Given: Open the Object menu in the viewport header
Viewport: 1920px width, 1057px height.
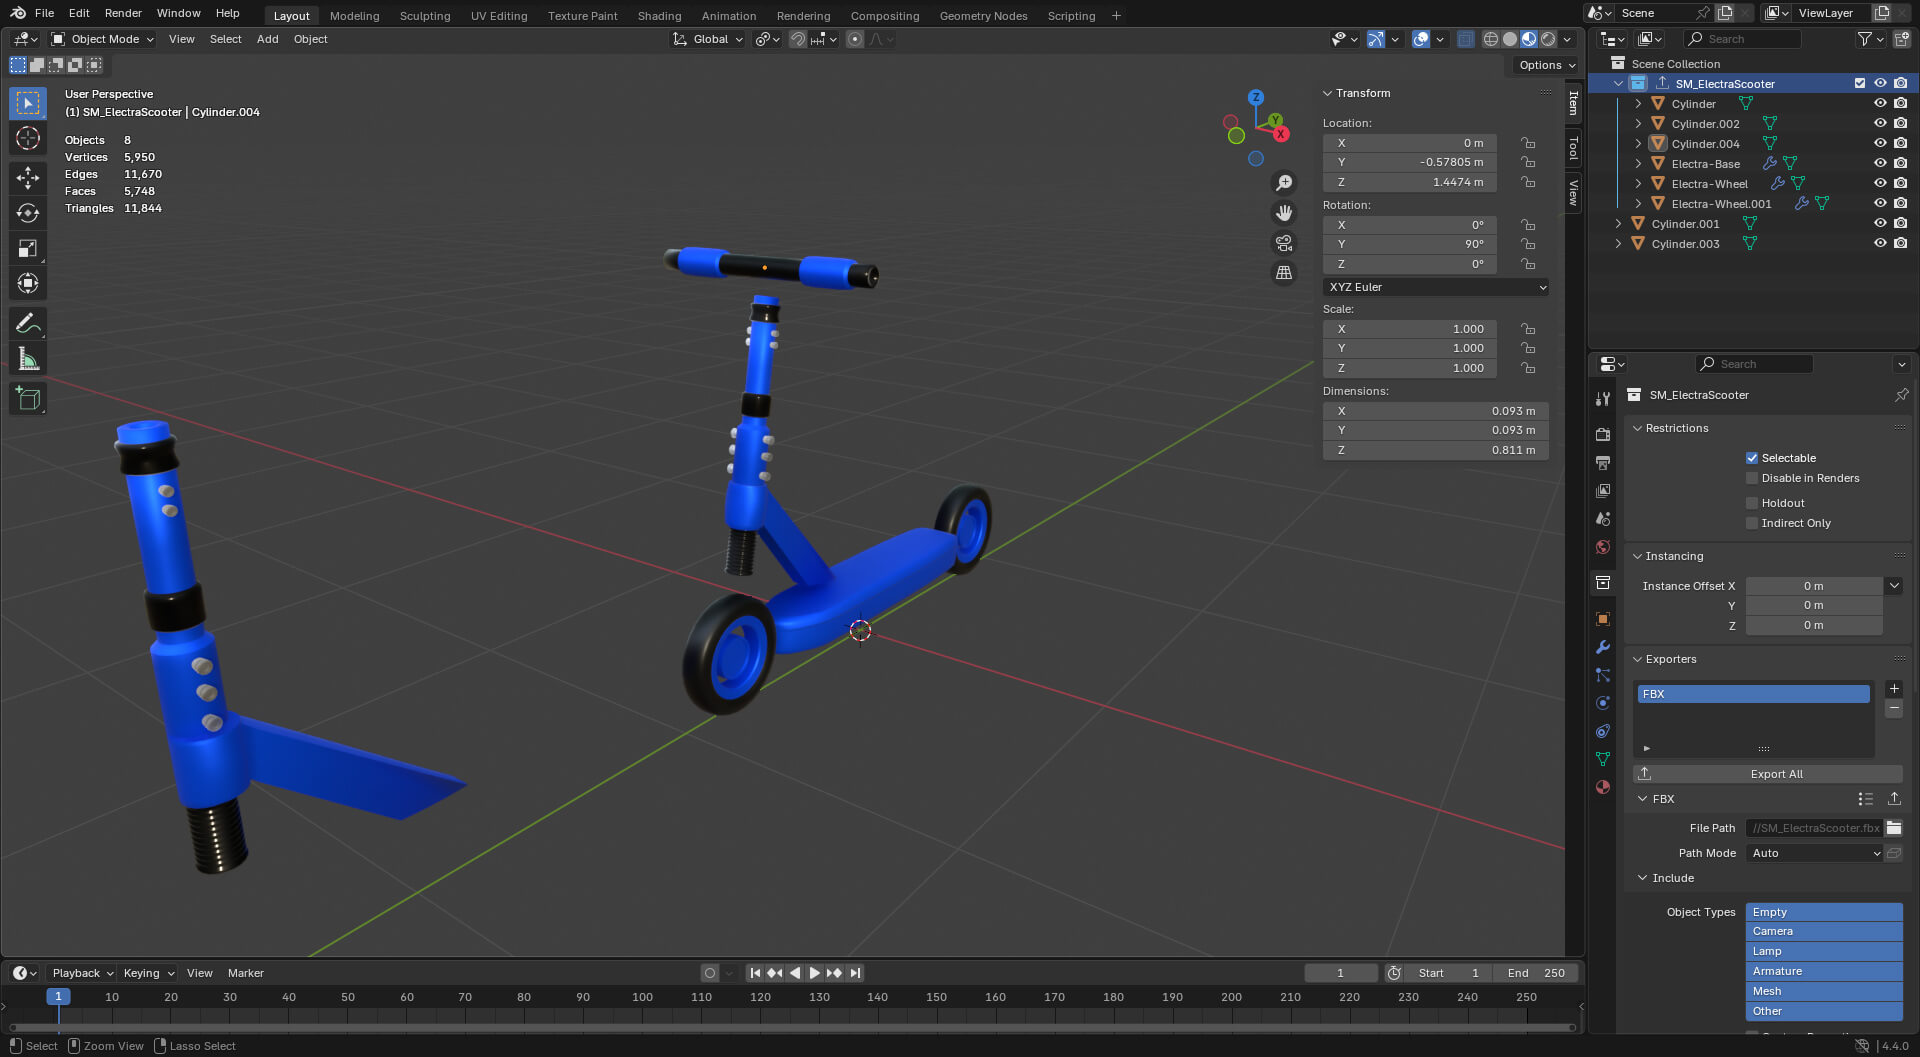Looking at the screenshot, I should pos(310,39).
